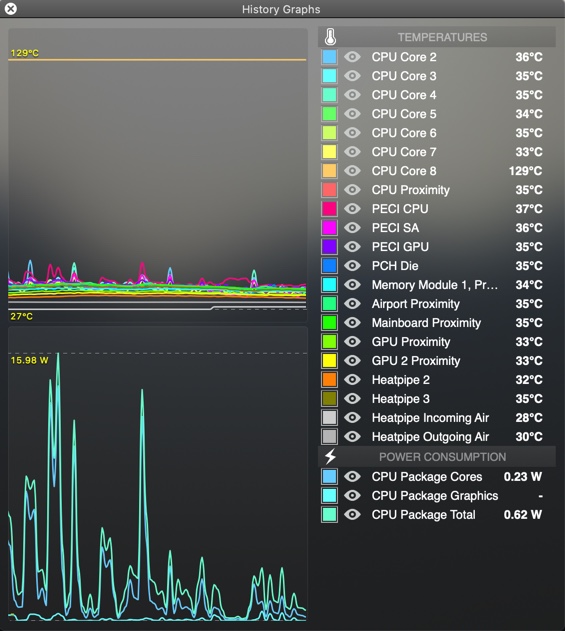Screen dimensions: 565x631
Task: Click the blue swatch for CPU Core 2
Action: tap(329, 57)
